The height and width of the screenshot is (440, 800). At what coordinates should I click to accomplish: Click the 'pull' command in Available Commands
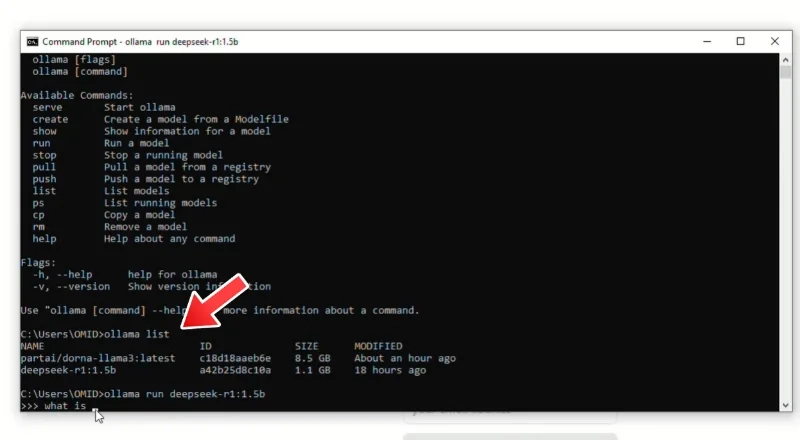44,167
